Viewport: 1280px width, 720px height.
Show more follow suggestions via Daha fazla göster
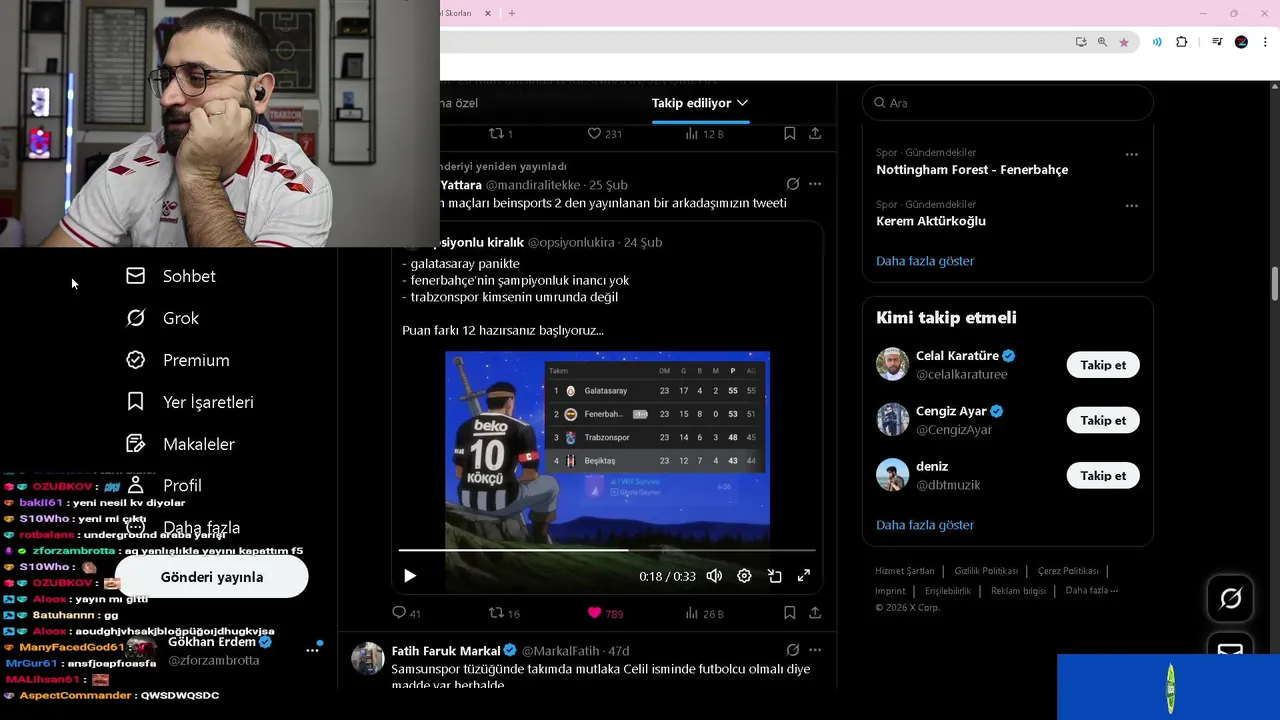925,525
